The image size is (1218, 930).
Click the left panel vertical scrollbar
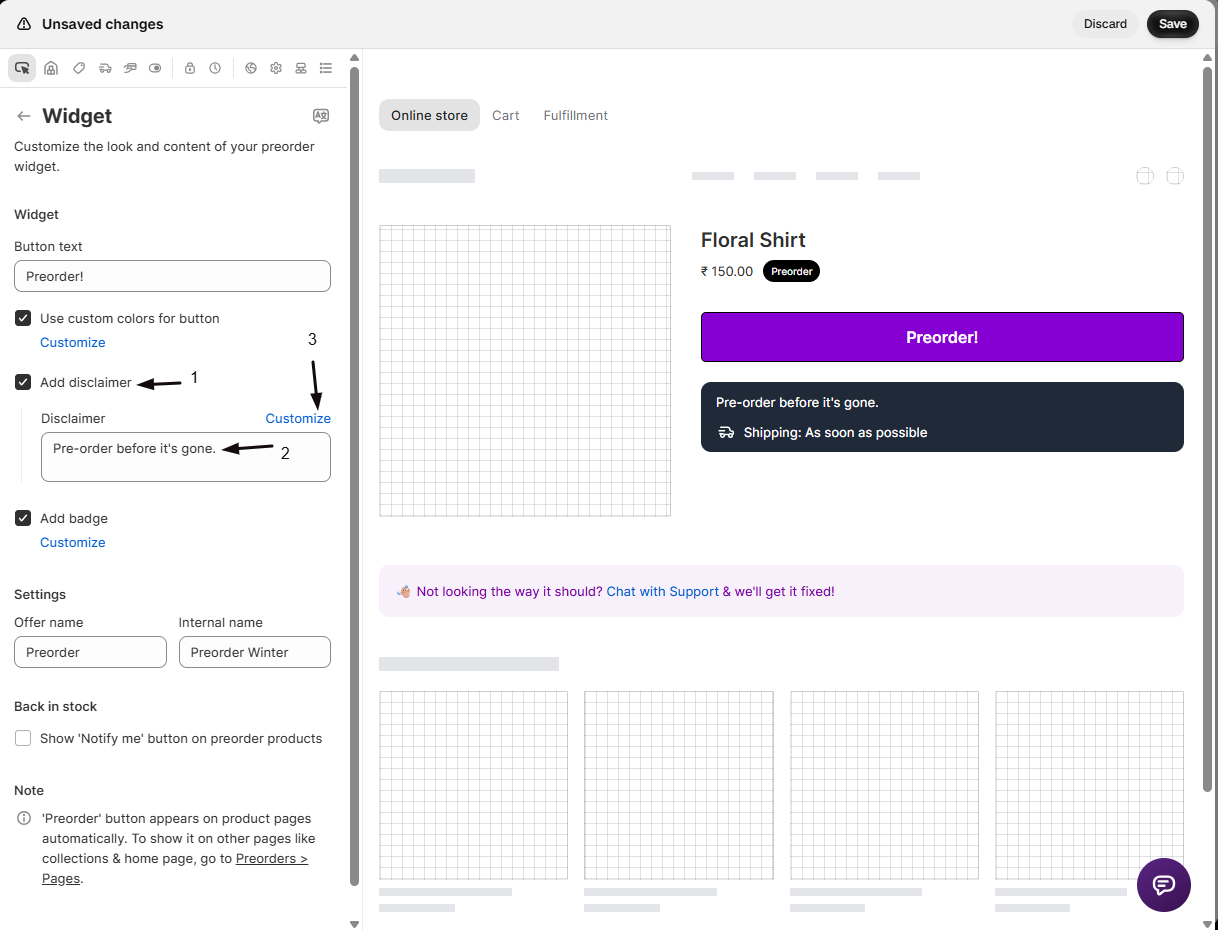pyautogui.click(x=354, y=476)
